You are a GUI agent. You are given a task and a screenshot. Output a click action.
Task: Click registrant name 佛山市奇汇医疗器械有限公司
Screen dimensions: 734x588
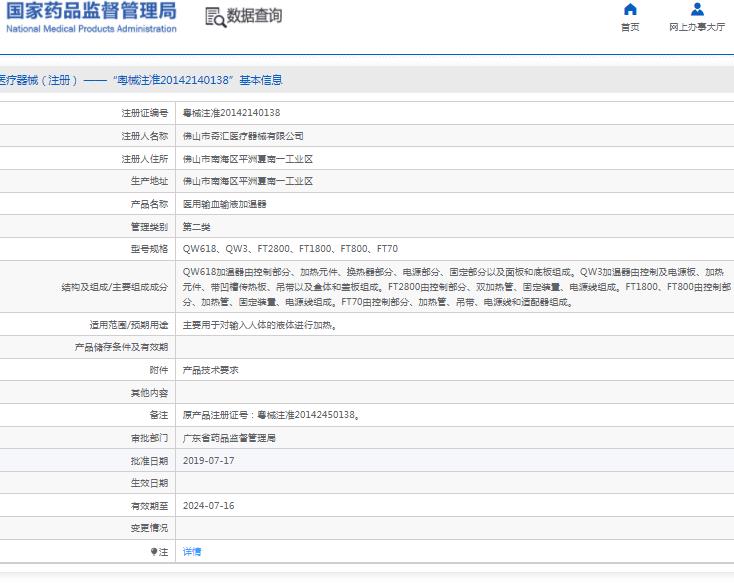(243, 136)
